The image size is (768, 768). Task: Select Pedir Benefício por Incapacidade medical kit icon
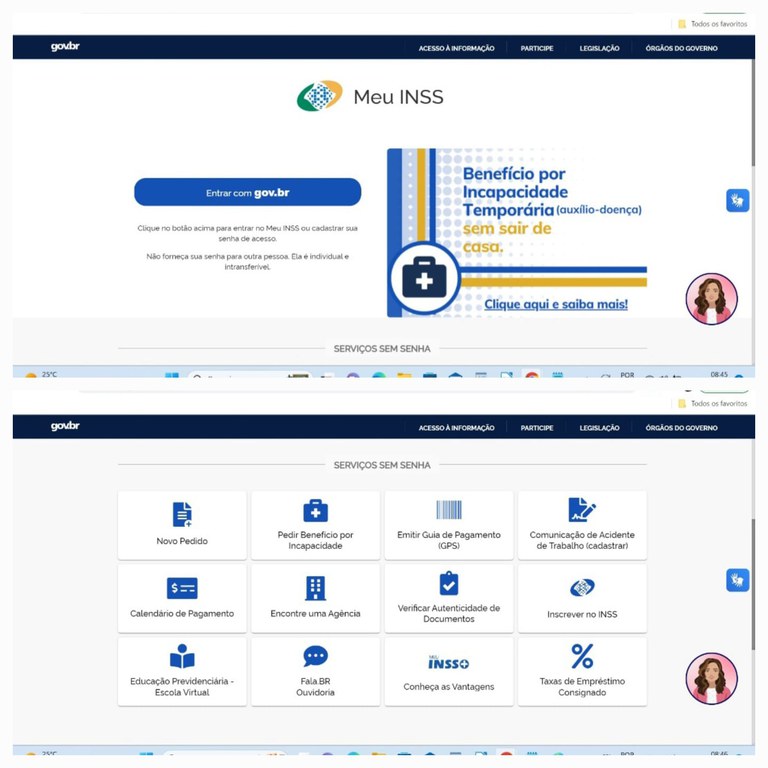pos(315,510)
